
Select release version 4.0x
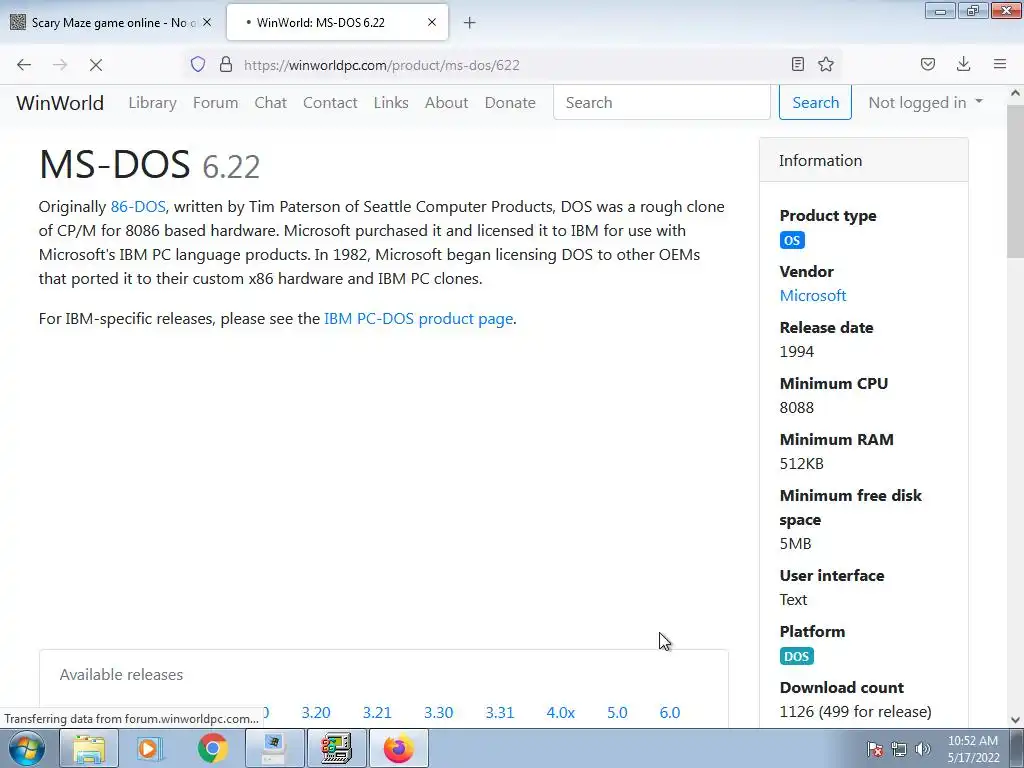(x=561, y=712)
